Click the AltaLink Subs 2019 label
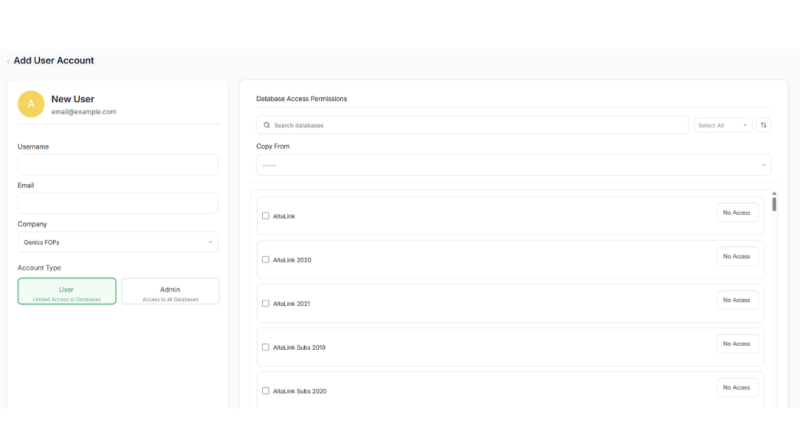This screenshot has height=441, width=800. pyautogui.click(x=299, y=348)
